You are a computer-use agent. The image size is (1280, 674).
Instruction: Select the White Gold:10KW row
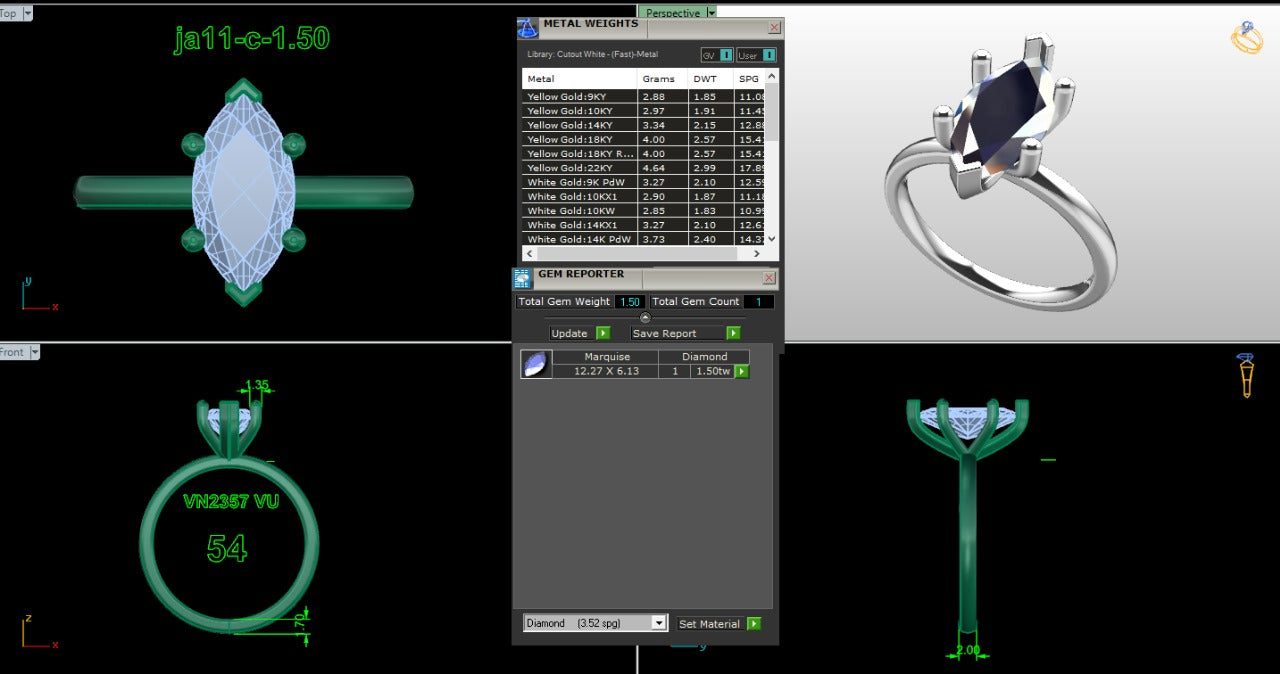(644, 210)
